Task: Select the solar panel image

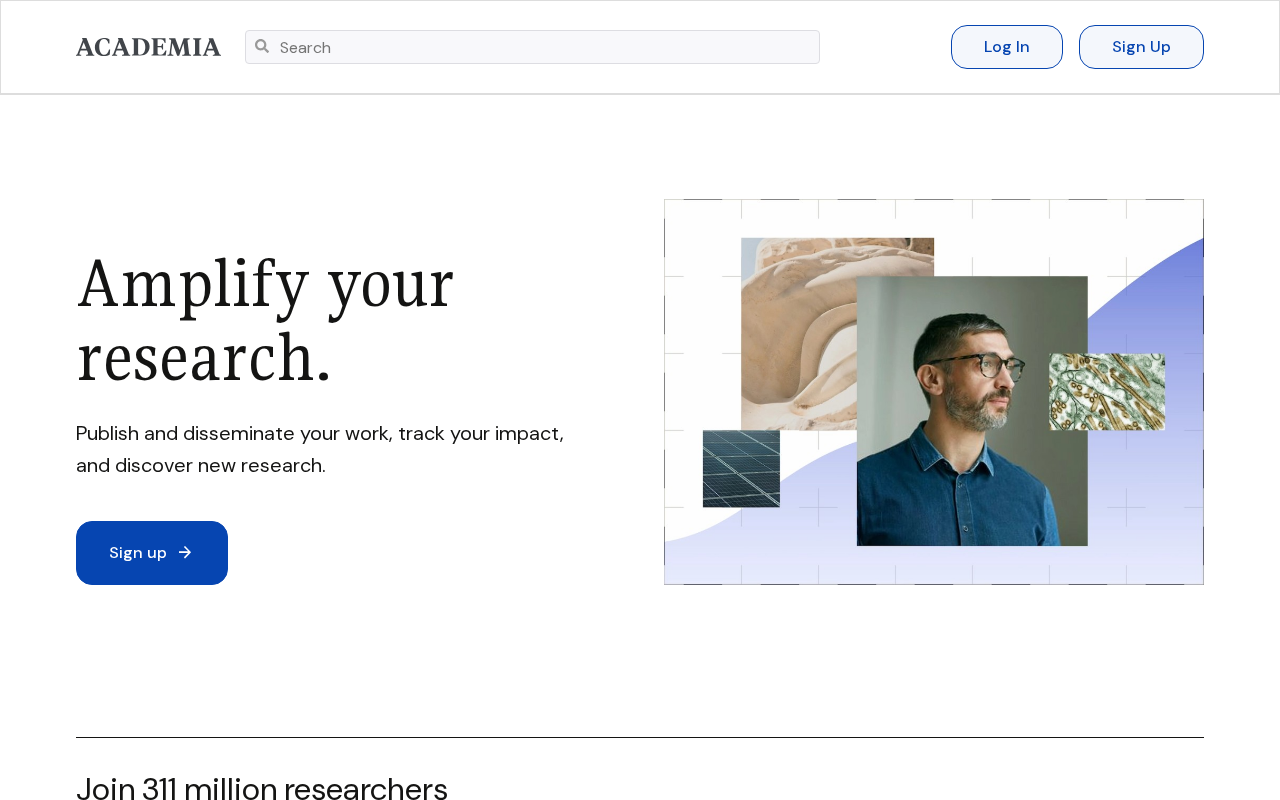Action: coord(741,469)
